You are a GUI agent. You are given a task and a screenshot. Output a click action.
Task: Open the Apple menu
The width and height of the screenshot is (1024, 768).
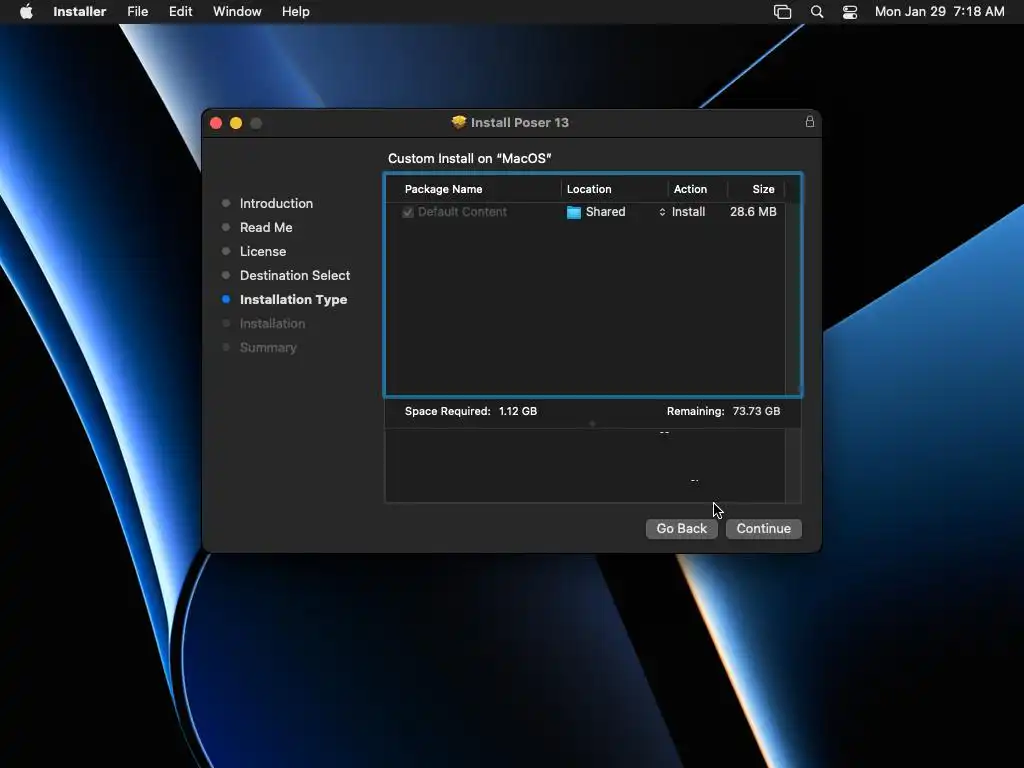pos(26,12)
